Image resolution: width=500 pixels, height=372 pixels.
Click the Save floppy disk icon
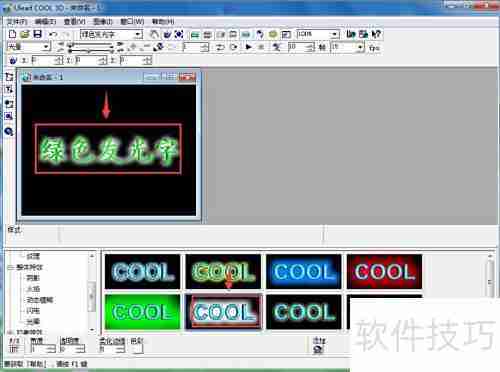[38, 34]
